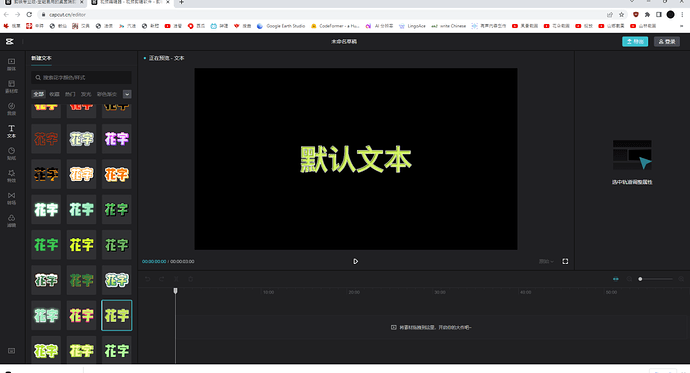Switch to the New Text panel tab
690x373 pixels.
[41, 58]
